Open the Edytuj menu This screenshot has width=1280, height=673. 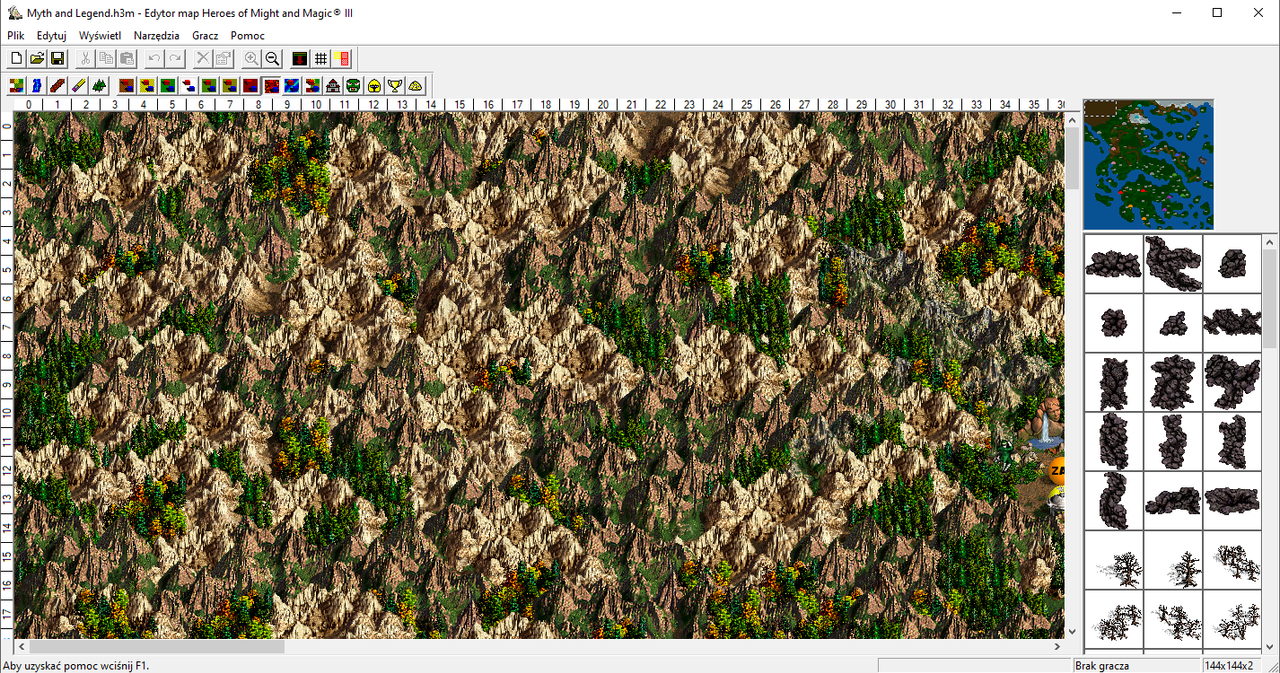point(51,35)
